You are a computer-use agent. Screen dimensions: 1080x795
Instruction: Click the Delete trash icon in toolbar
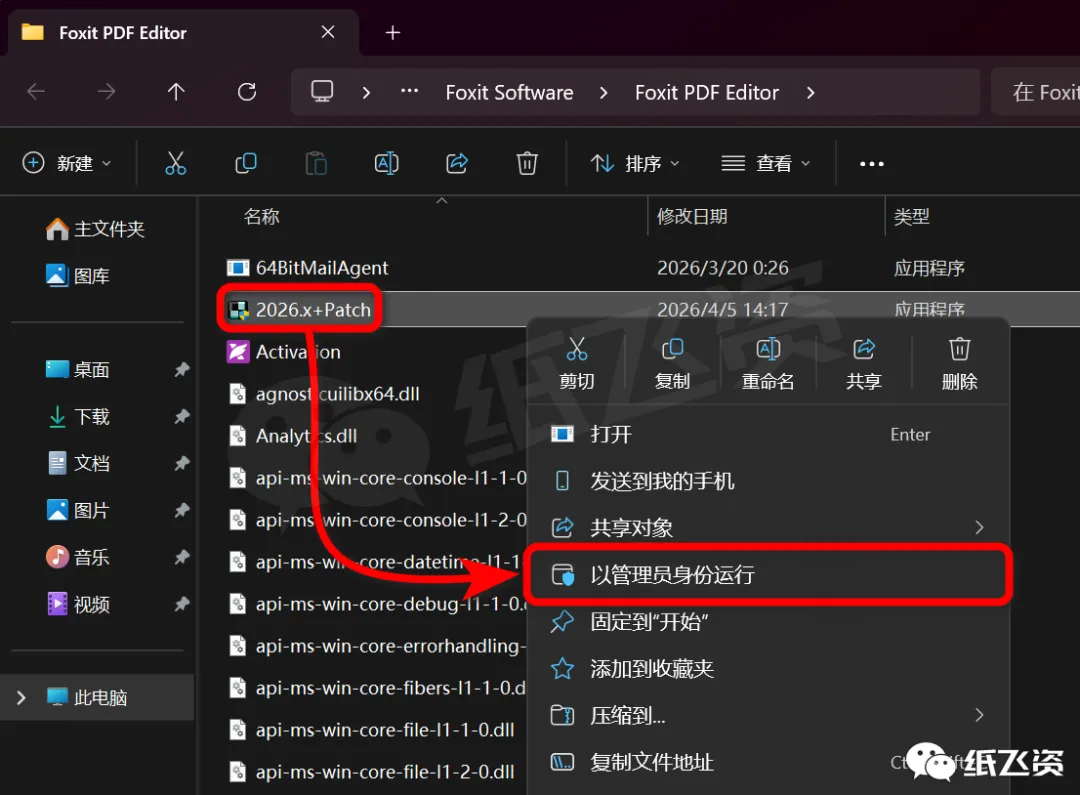click(527, 163)
